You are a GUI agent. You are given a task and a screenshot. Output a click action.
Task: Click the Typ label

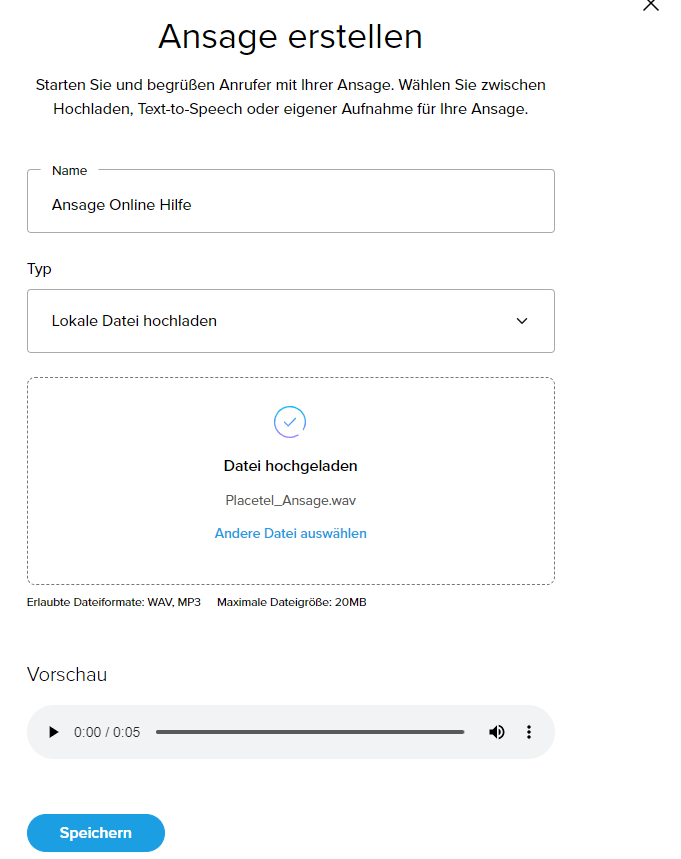[39, 269]
